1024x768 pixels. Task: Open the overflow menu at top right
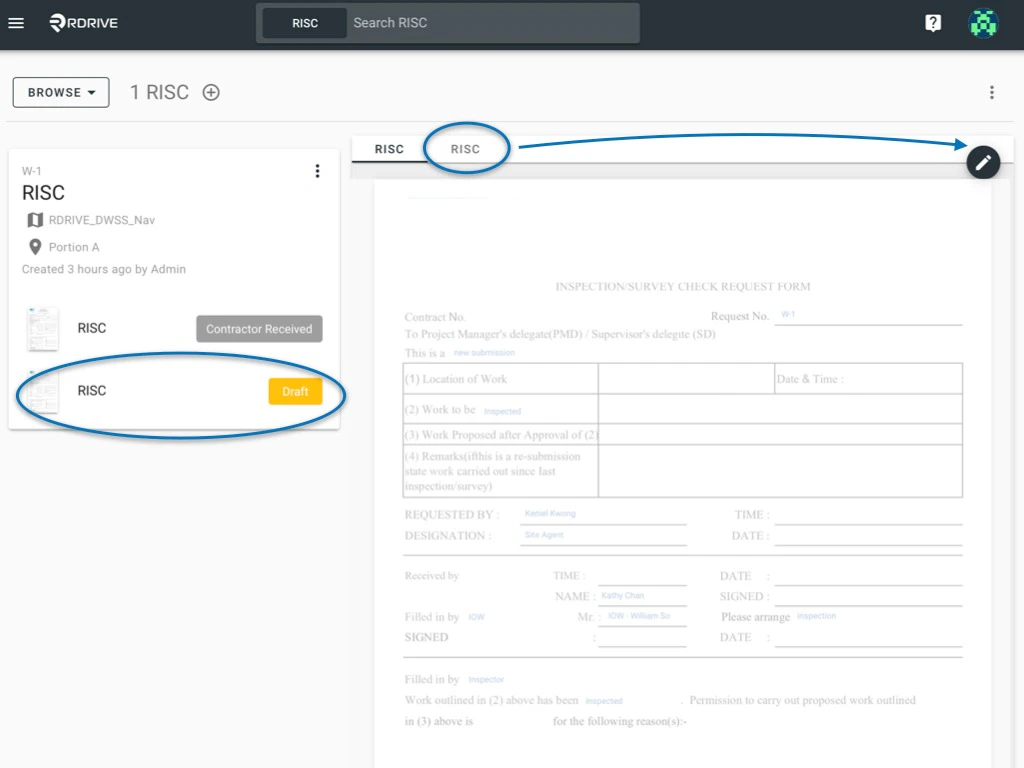pos(992,92)
